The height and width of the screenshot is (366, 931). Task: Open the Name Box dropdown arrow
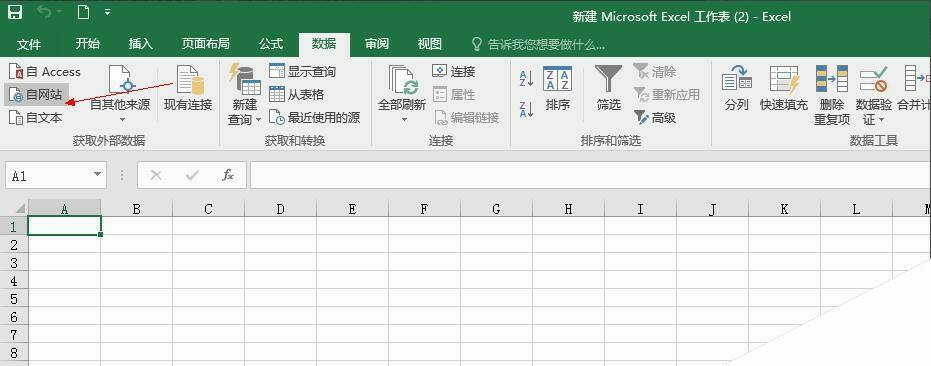click(x=97, y=175)
